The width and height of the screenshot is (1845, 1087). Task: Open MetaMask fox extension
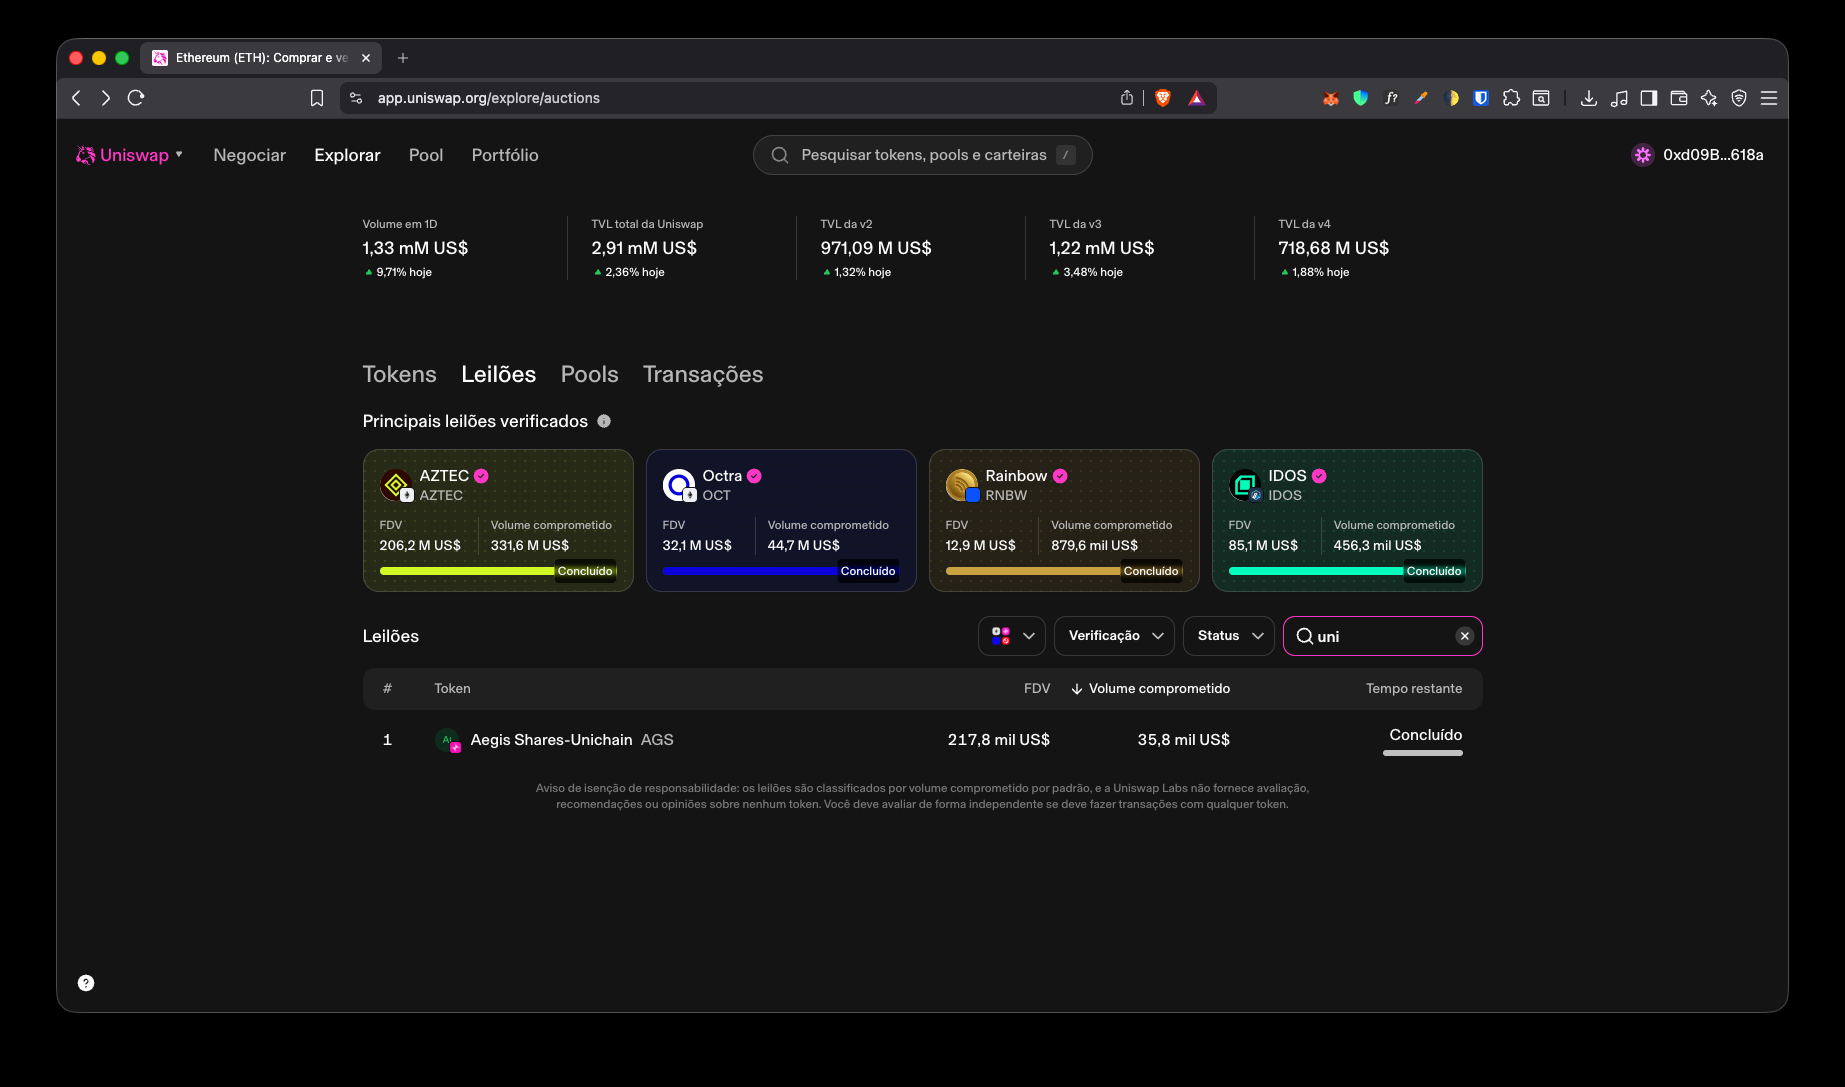(x=1331, y=98)
